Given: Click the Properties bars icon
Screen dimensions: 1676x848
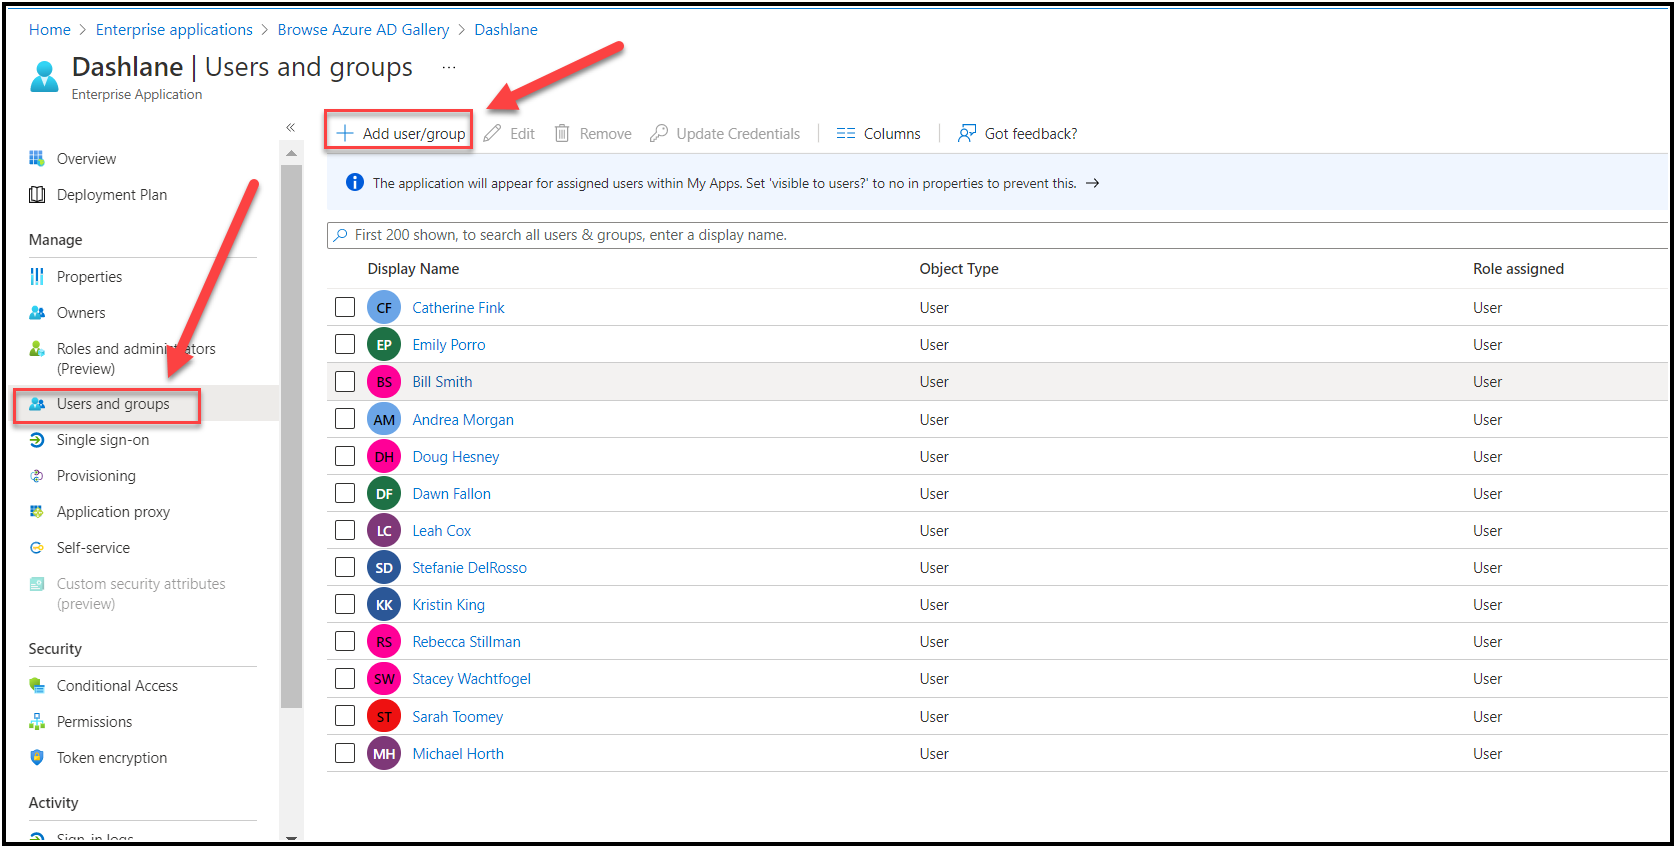Looking at the screenshot, I should 37,276.
